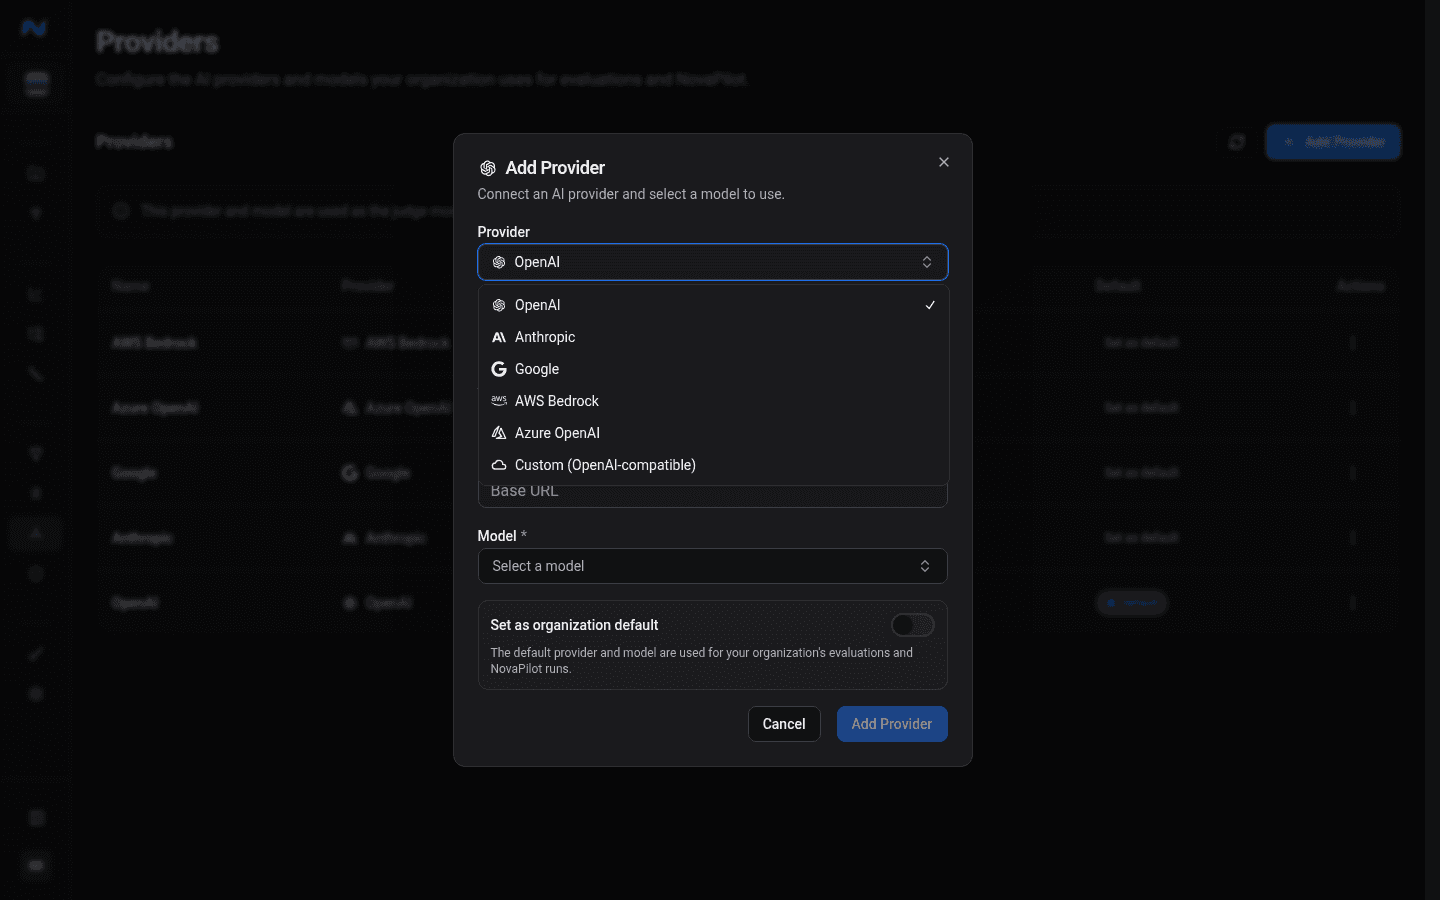Screen dimensions: 1440x900
Task: Choose the OpenAI option in the list
Action: [712, 305]
